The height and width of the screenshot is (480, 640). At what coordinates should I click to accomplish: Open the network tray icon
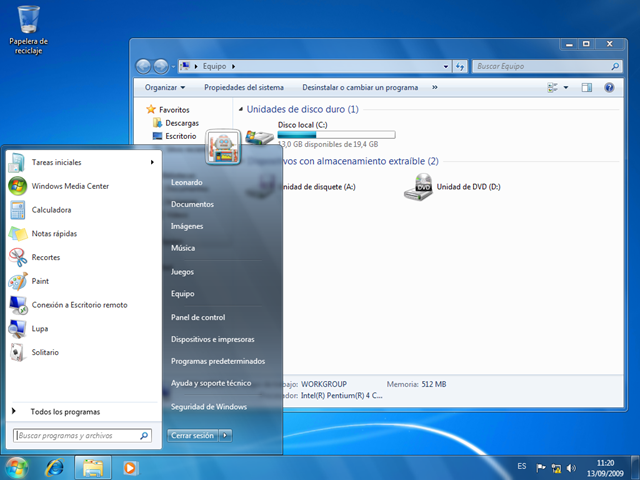pyautogui.click(x=556, y=468)
